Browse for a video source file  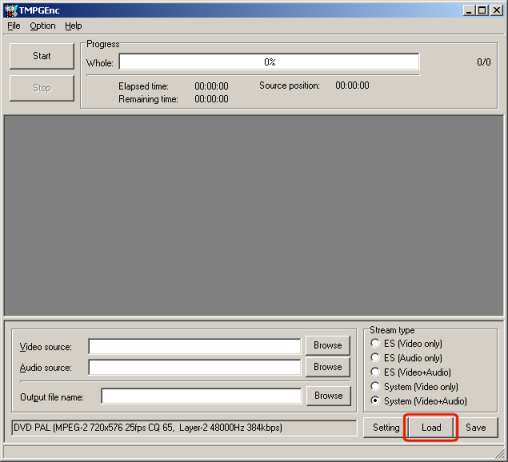point(328,345)
